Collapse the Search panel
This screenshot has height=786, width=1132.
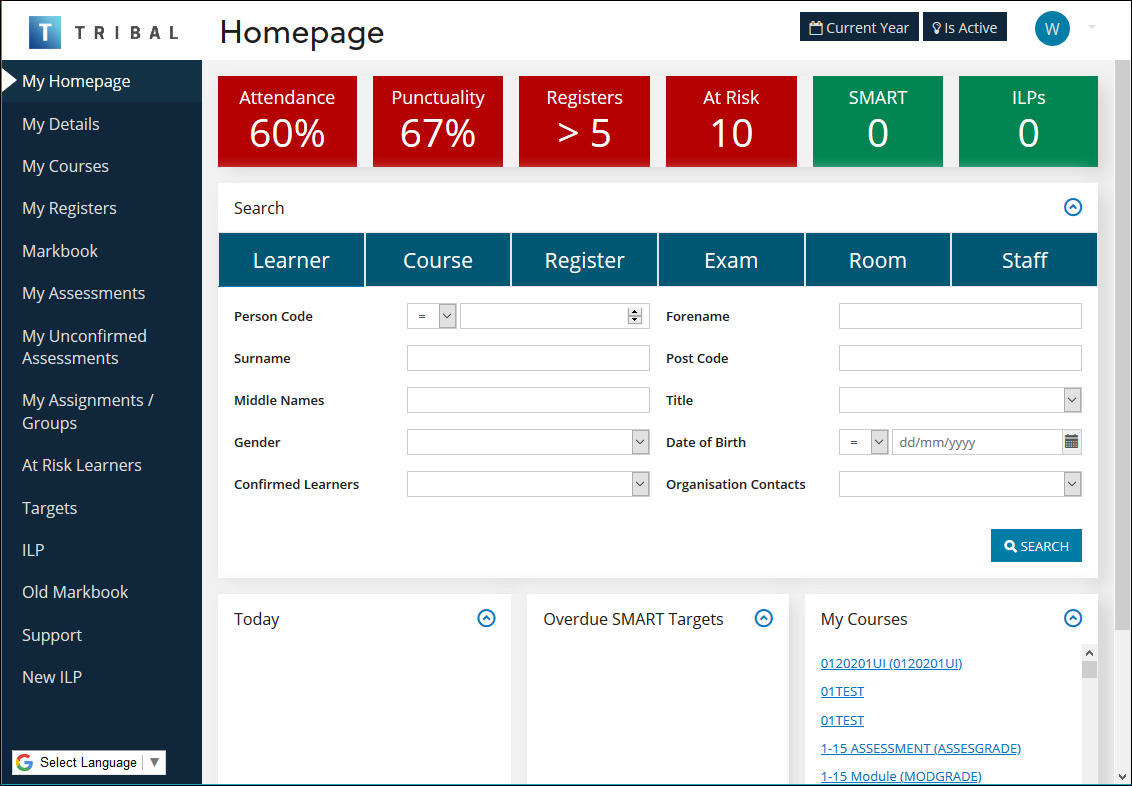[x=1073, y=208]
